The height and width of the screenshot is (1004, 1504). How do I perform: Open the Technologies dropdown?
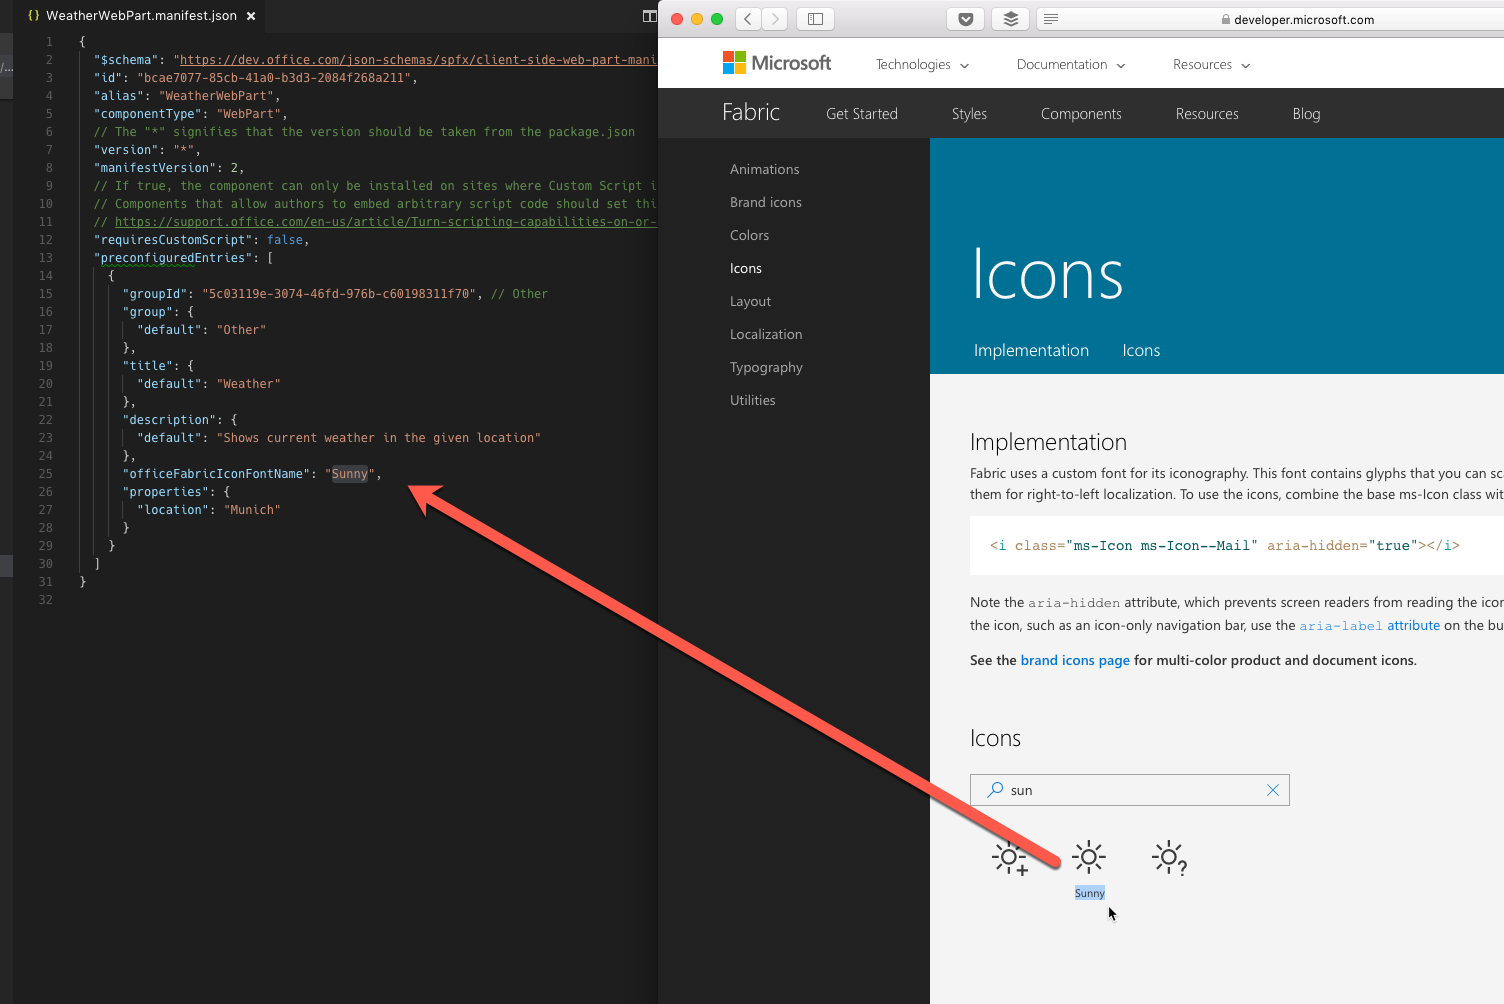click(x=920, y=64)
